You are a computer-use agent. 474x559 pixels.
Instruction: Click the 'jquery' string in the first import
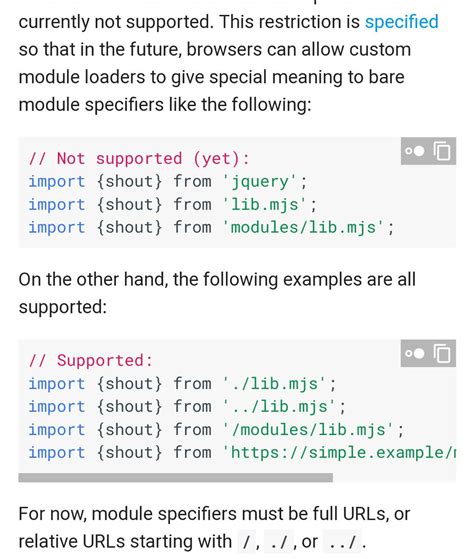(x=259, y=182)
